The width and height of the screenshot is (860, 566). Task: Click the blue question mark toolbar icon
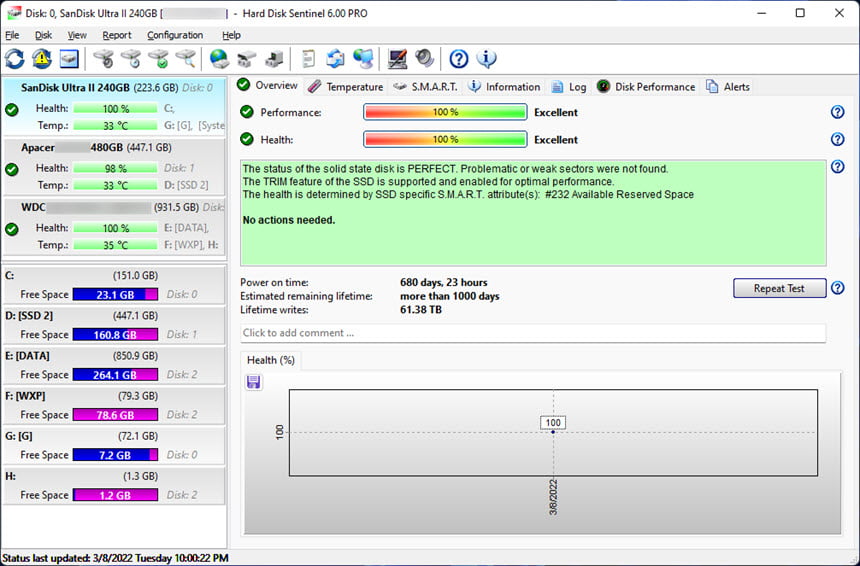tap(459, 59)
